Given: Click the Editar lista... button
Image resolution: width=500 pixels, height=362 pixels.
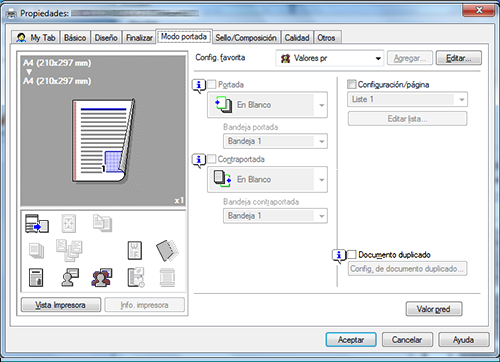Looking at the screenshot, I should coord(407,119).
